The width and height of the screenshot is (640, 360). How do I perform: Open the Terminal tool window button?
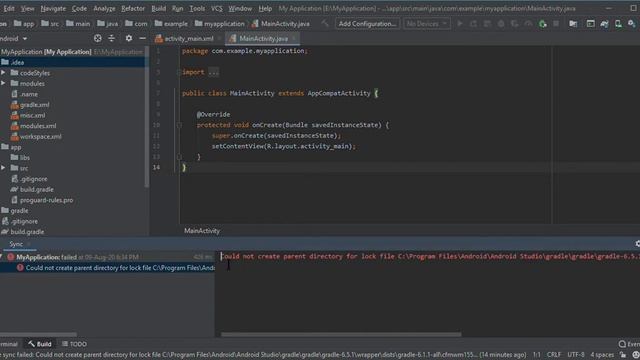9,344
